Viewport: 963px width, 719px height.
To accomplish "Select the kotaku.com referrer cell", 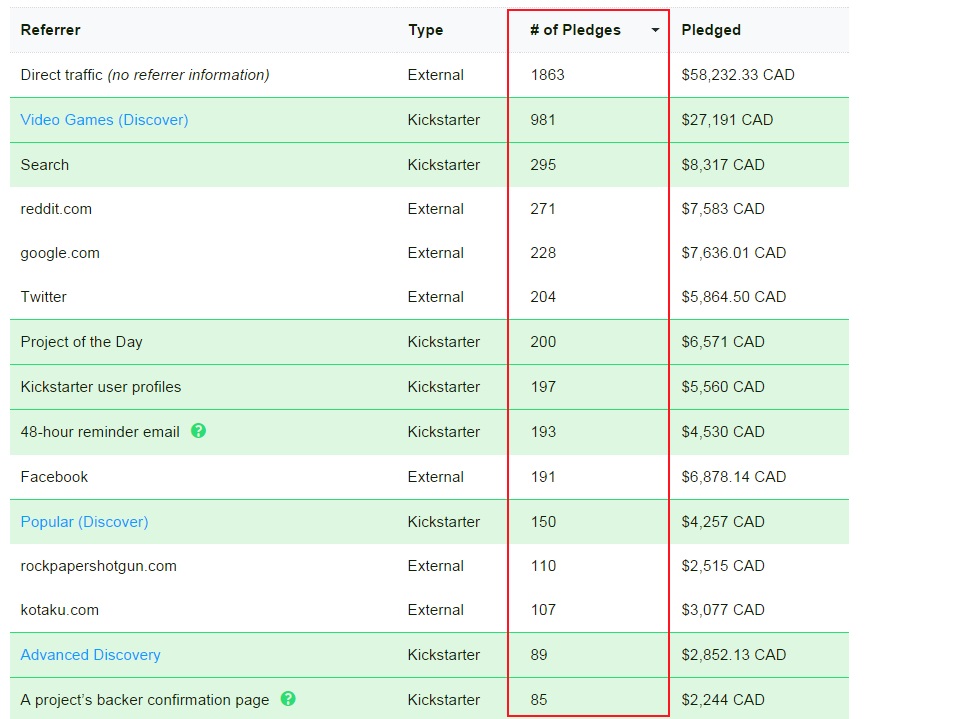I will click(x=60, y=610).
